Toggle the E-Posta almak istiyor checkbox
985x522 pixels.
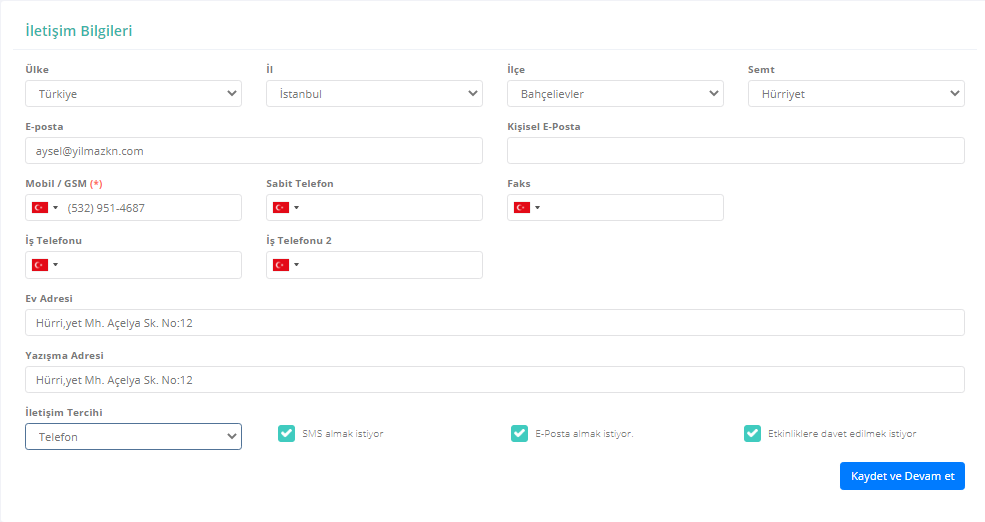519,434
